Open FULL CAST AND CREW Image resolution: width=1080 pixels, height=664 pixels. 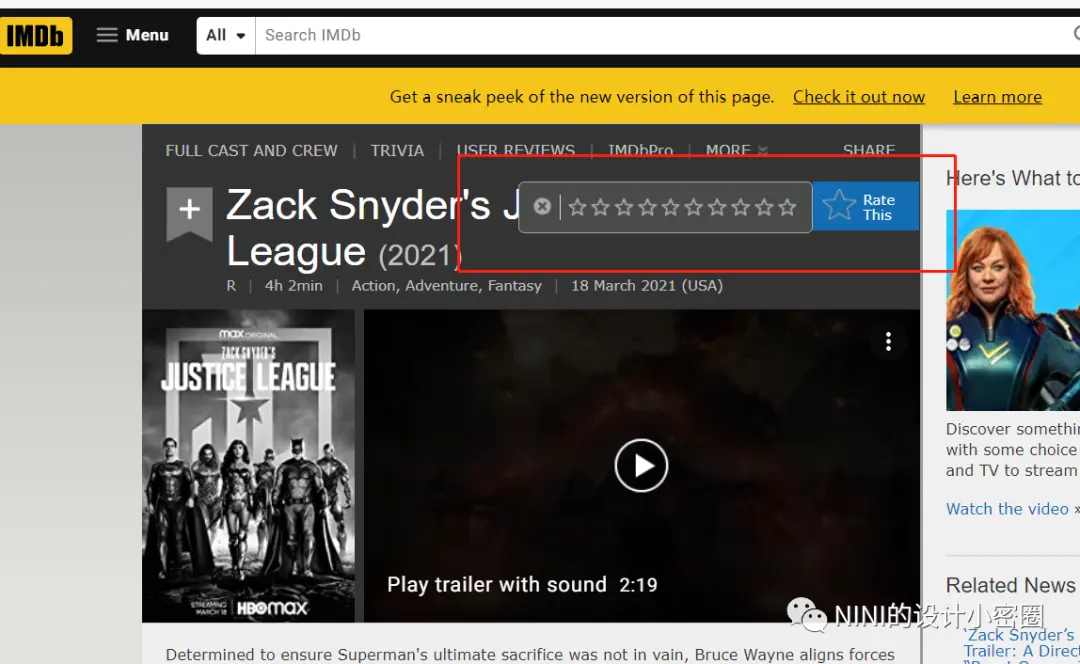251,150
